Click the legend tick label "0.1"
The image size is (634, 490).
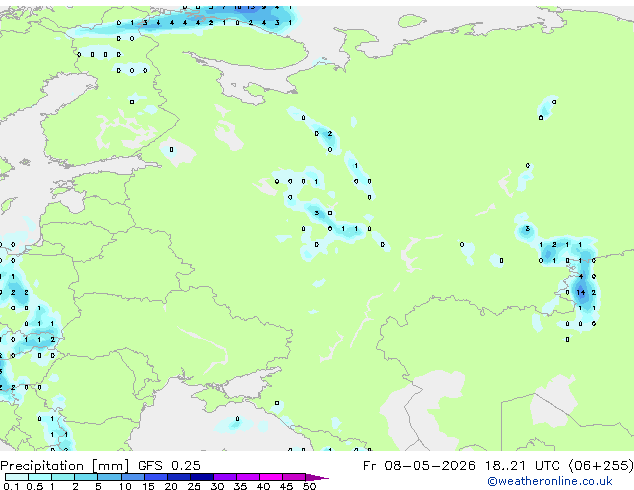11,486
